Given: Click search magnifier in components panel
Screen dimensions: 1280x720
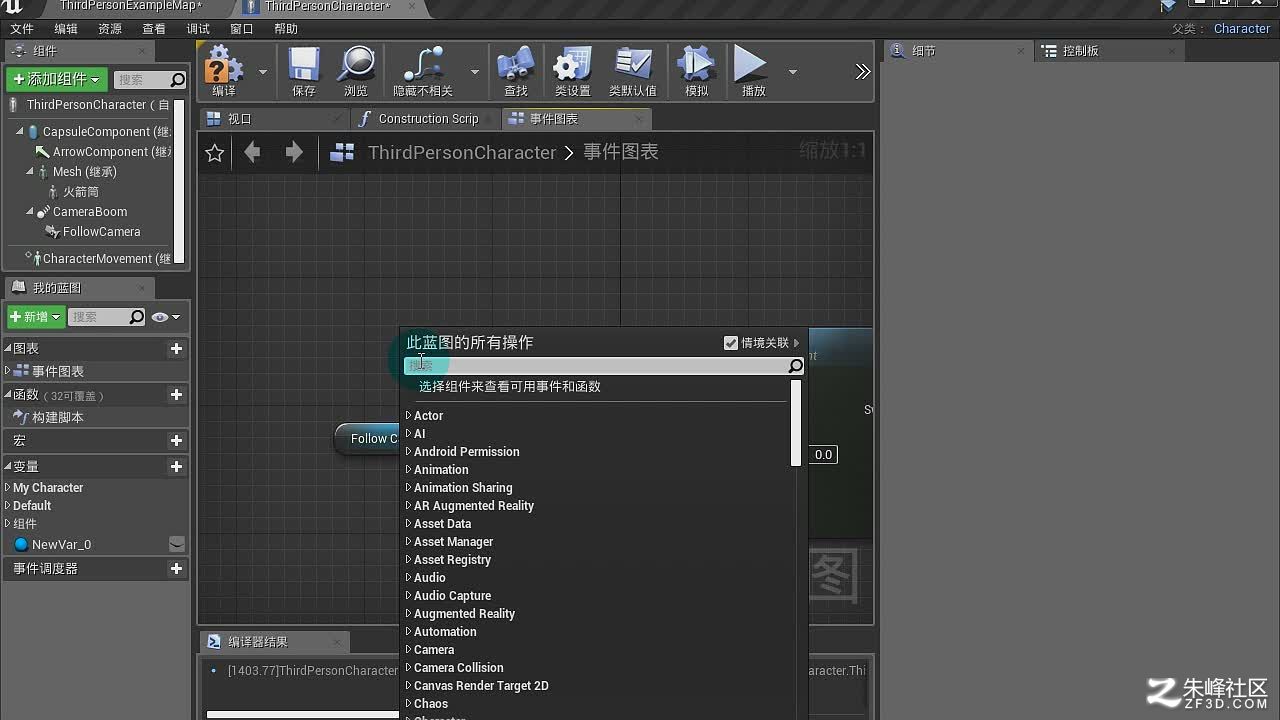Looking at the screenshot, I should click(x=178, y=80).
